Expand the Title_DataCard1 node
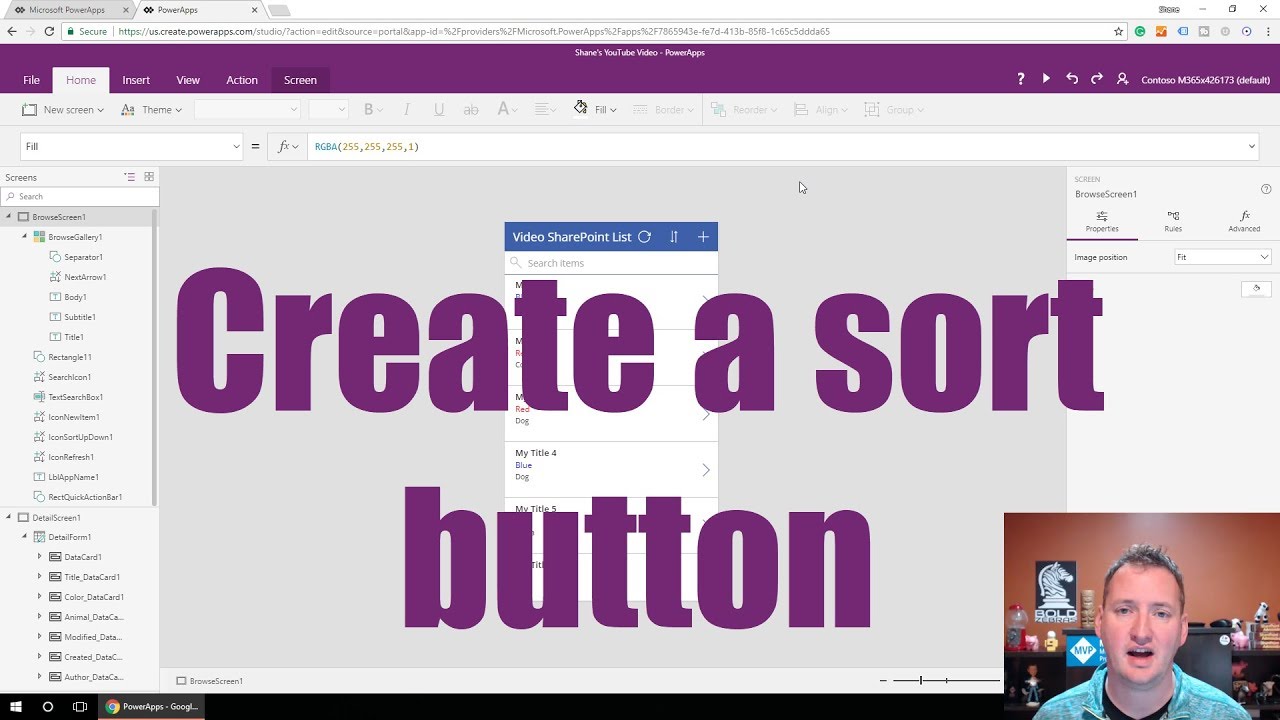The height and width of the screenshot is (720, 1280). [40, 577]
